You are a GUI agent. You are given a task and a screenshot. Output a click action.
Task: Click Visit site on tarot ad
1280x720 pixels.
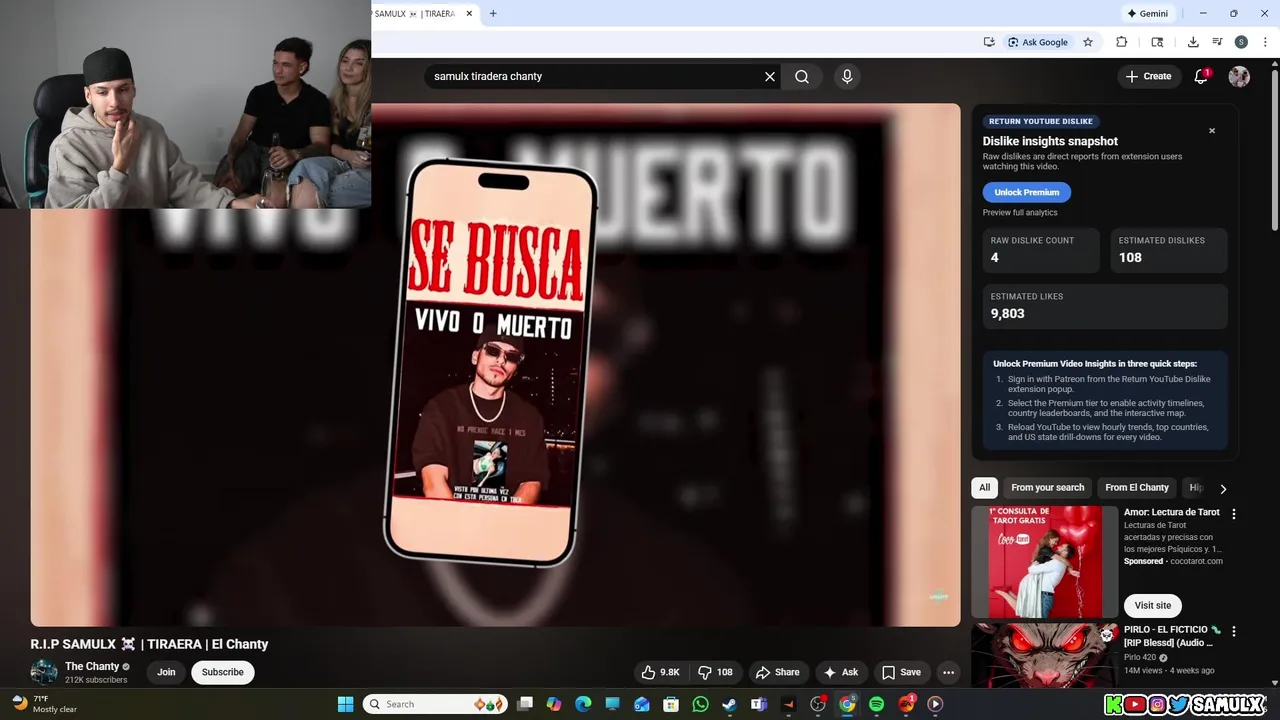point(1152,605)
